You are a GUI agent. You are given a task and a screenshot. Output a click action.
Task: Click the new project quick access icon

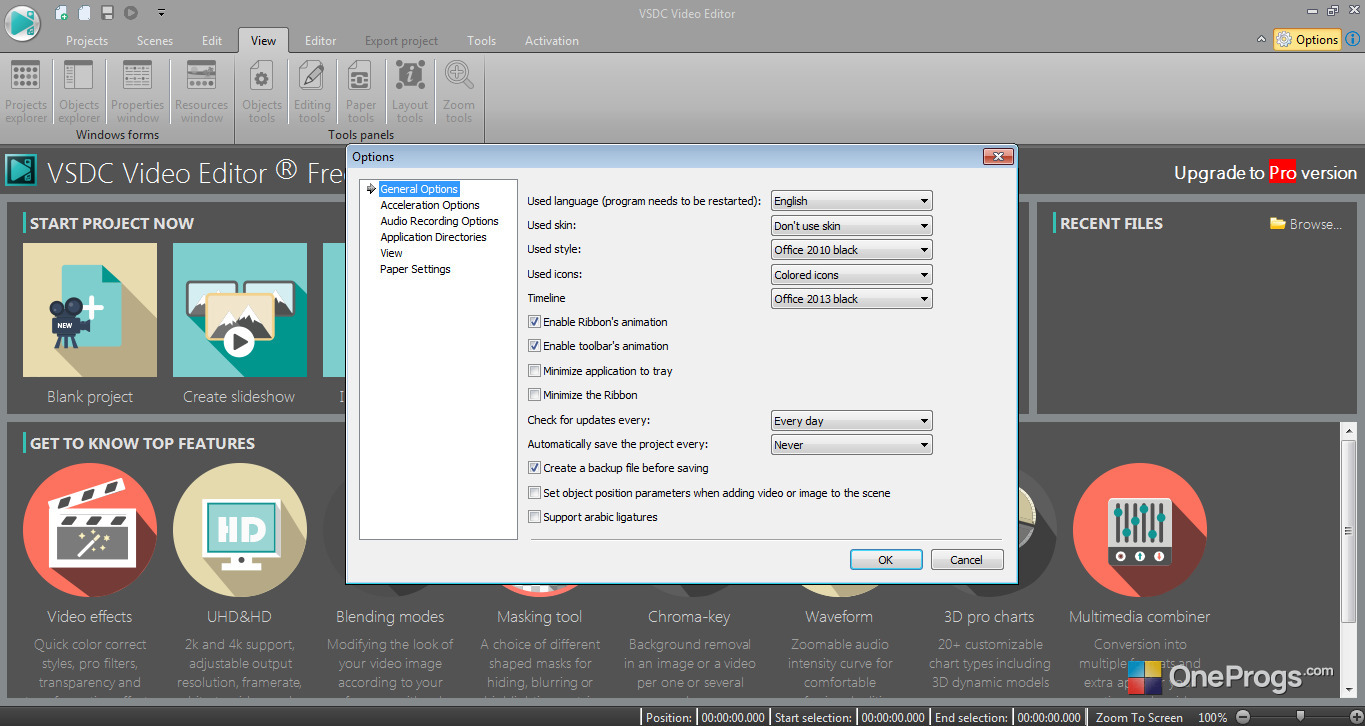tap(62, 13)
